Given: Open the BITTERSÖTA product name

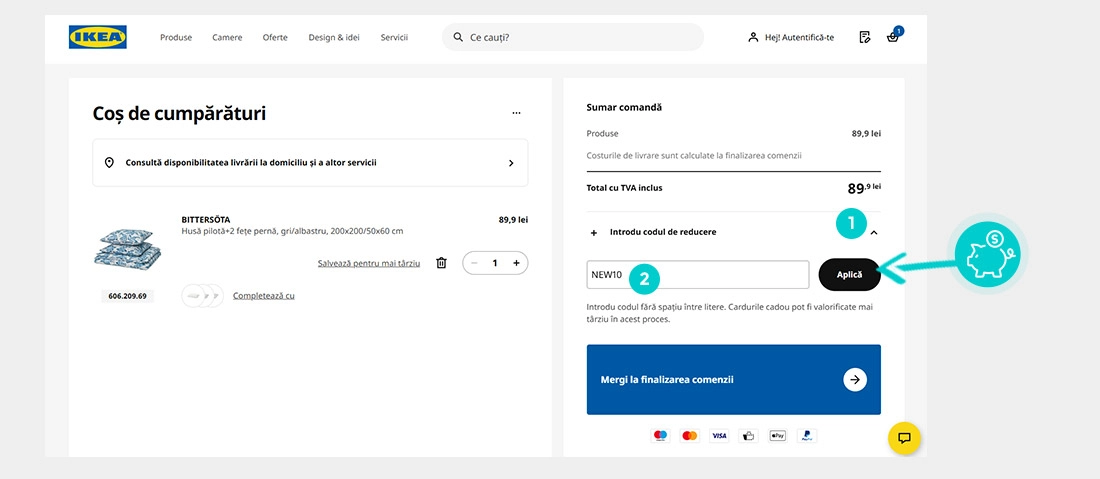Looking at the screenshot, I should pos(206,220).
